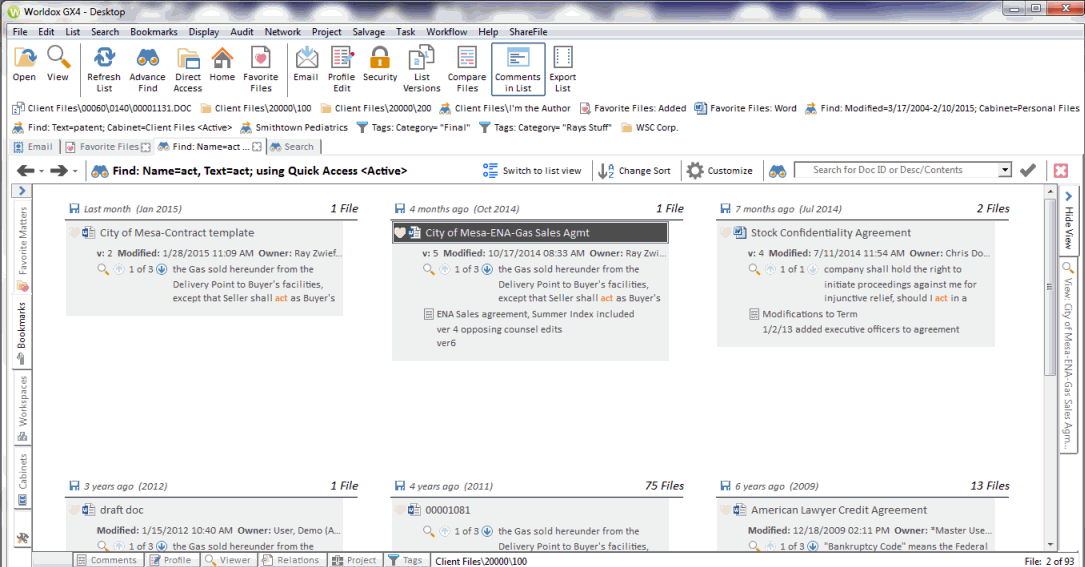Open the Bookmarks menu
The width and height of the screenshot is (1085, 567).
pos(154,32)
